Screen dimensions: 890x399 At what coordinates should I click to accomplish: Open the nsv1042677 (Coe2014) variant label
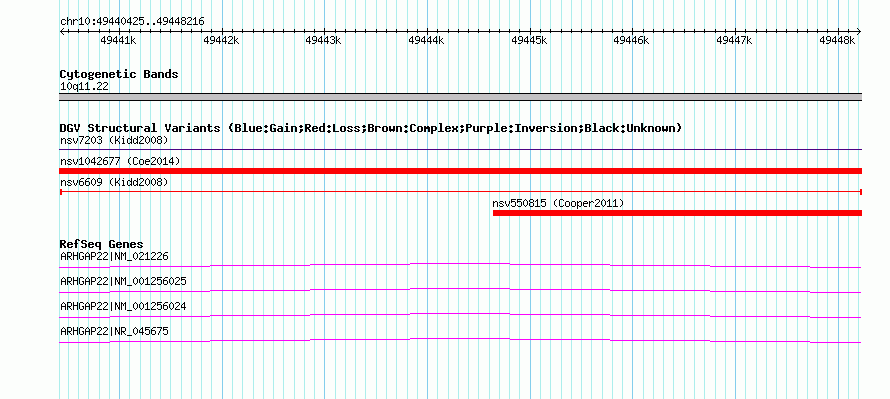click(x=120, y=161)
